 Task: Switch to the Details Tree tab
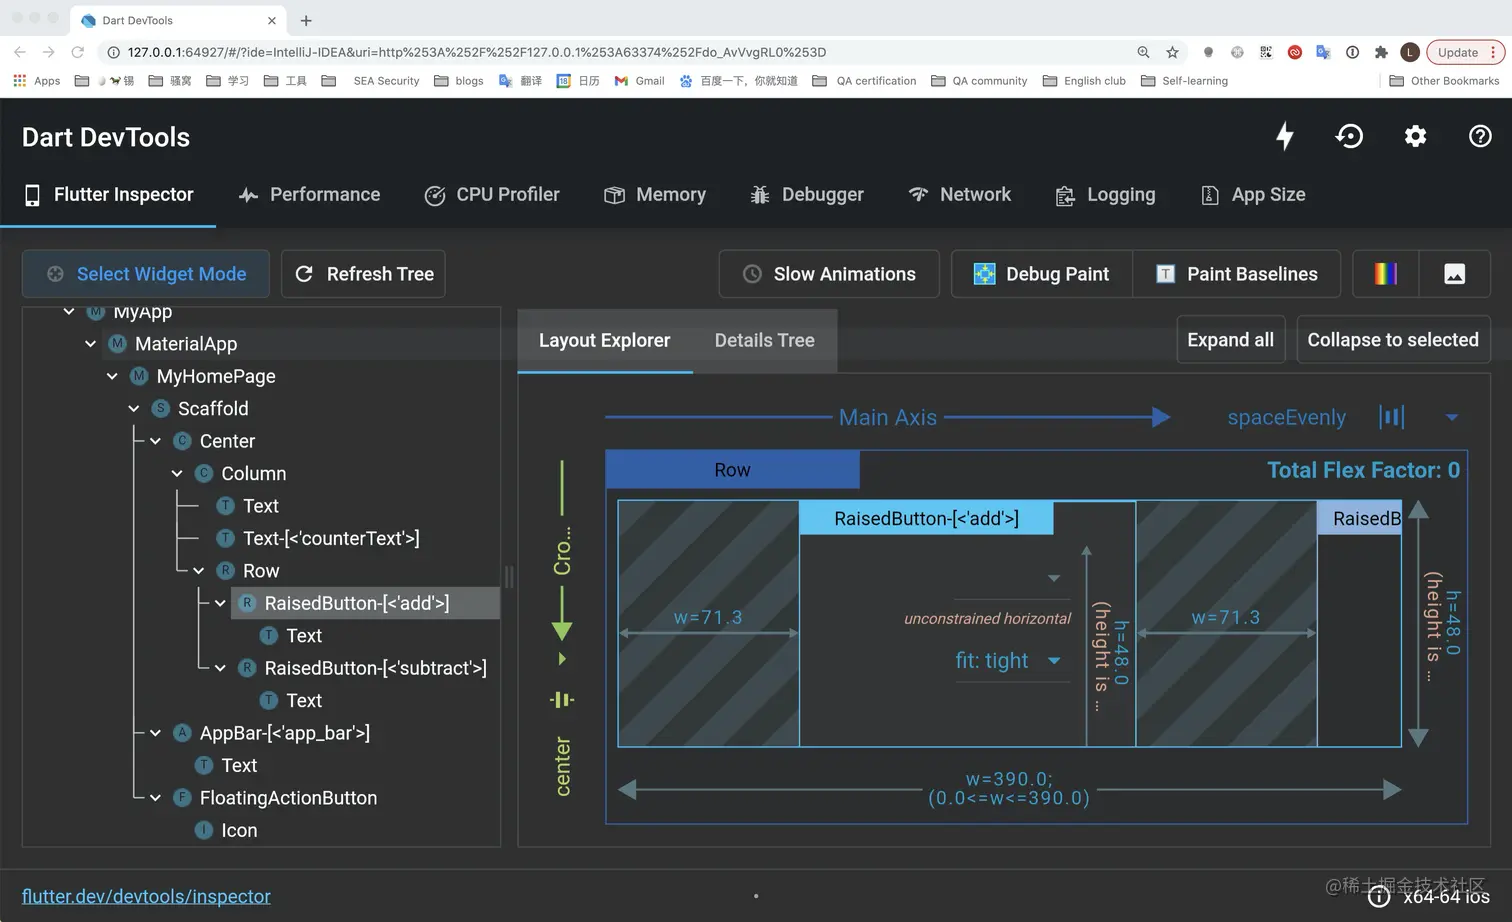(x=765, y=341)
